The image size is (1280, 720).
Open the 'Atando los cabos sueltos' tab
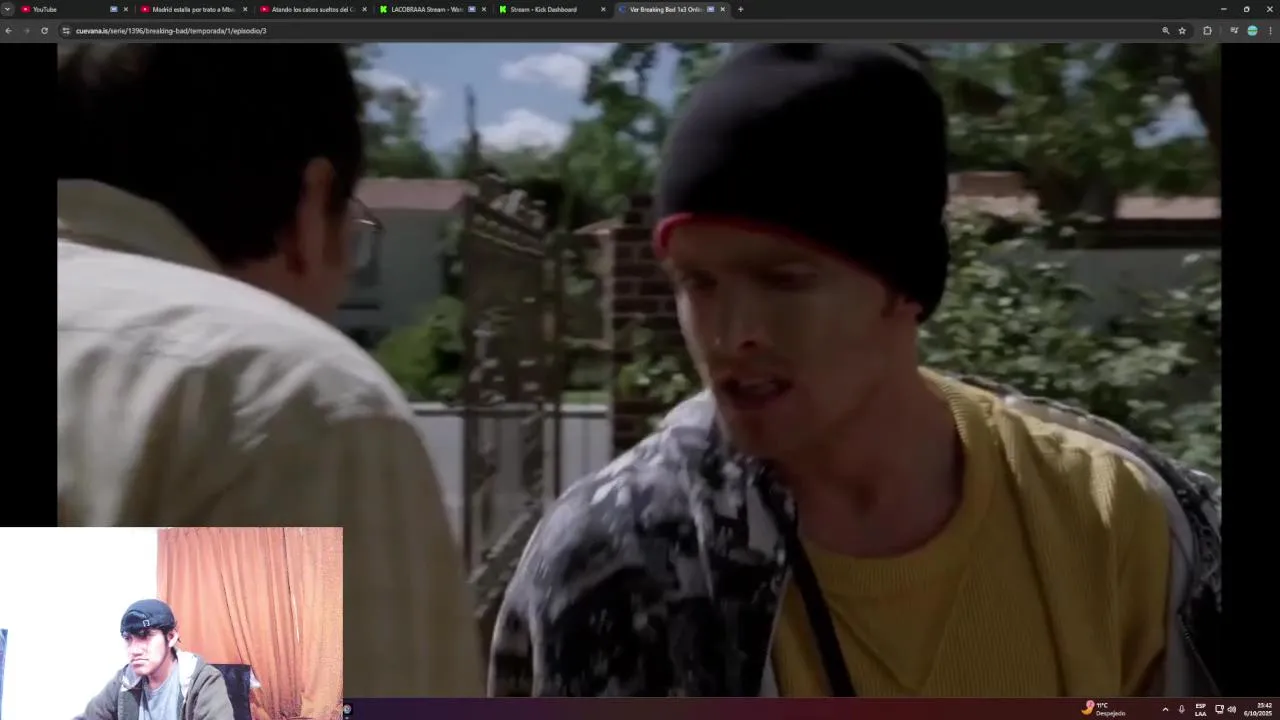(313, 9)
